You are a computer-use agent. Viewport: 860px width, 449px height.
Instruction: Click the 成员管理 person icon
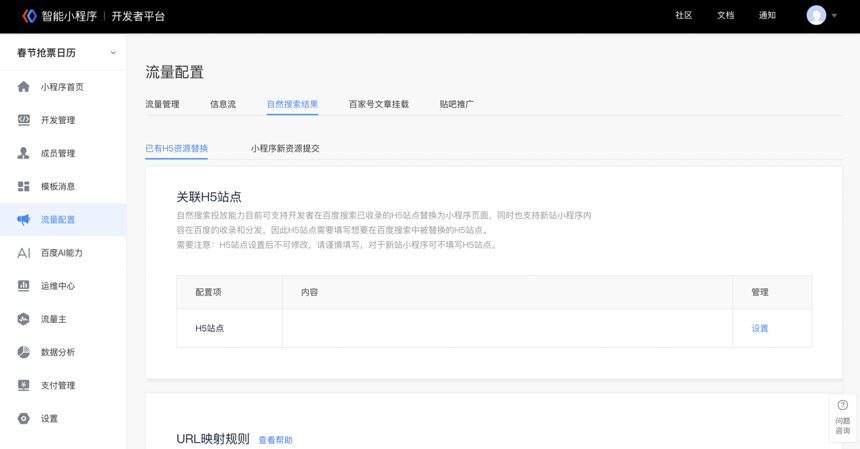click(24, 153)
